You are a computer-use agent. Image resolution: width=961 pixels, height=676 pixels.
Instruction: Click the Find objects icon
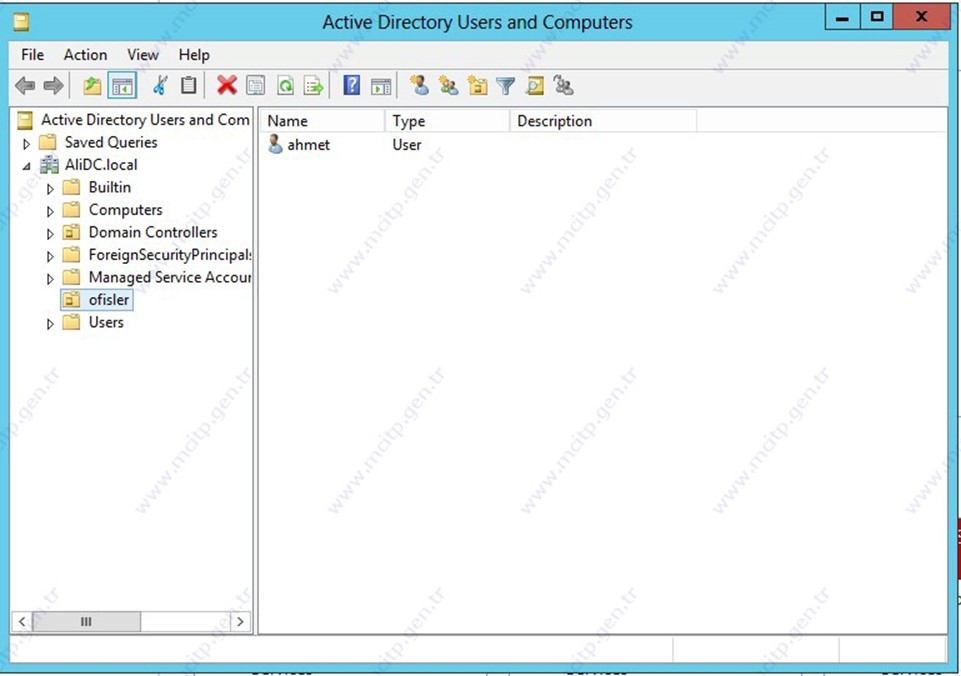[x=534, y=85]
